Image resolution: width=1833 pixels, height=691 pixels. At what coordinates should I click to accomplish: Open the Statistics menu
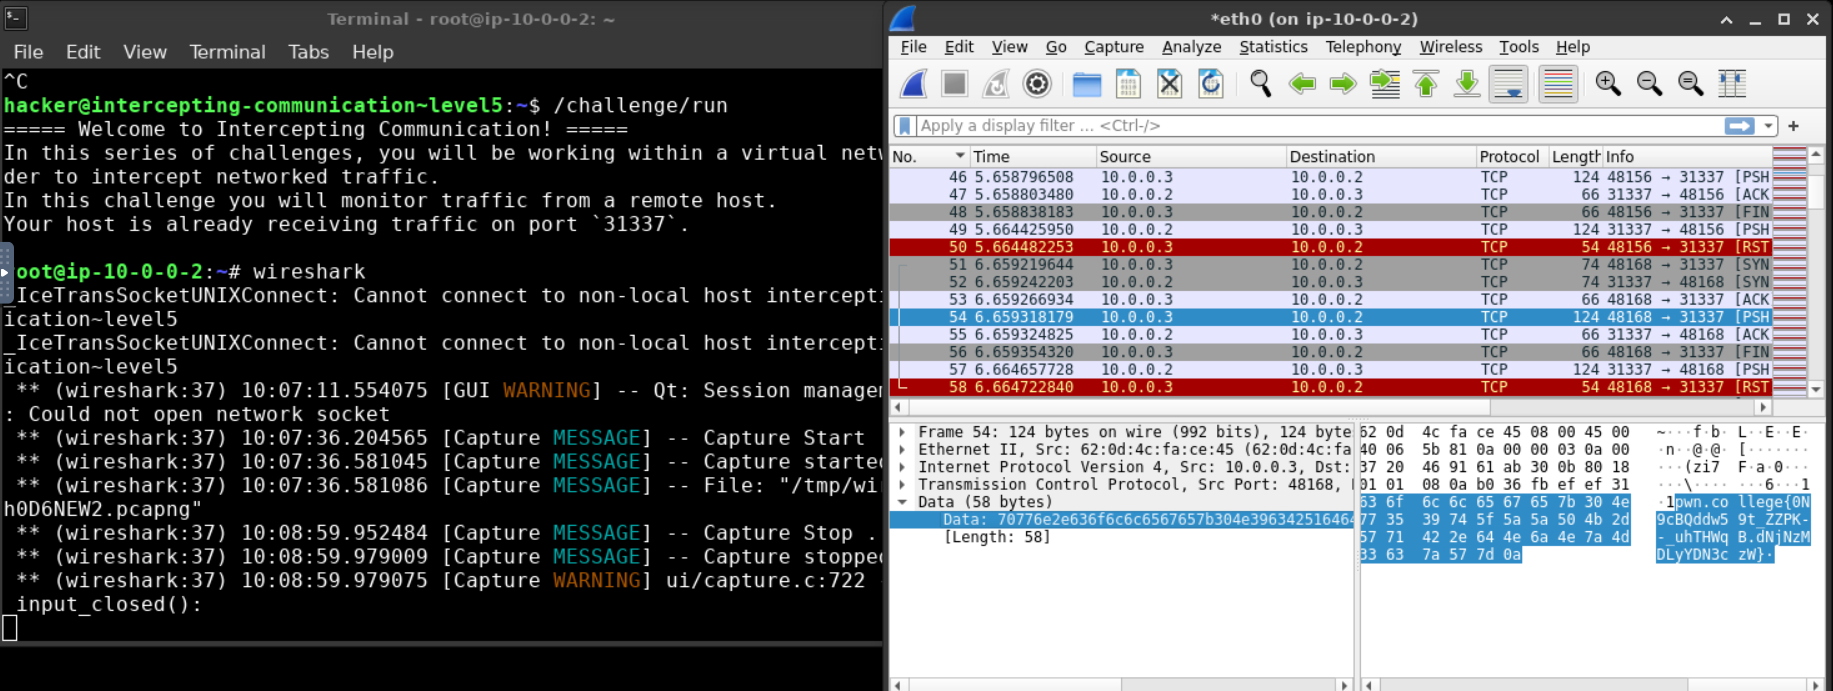(1273, 47)
